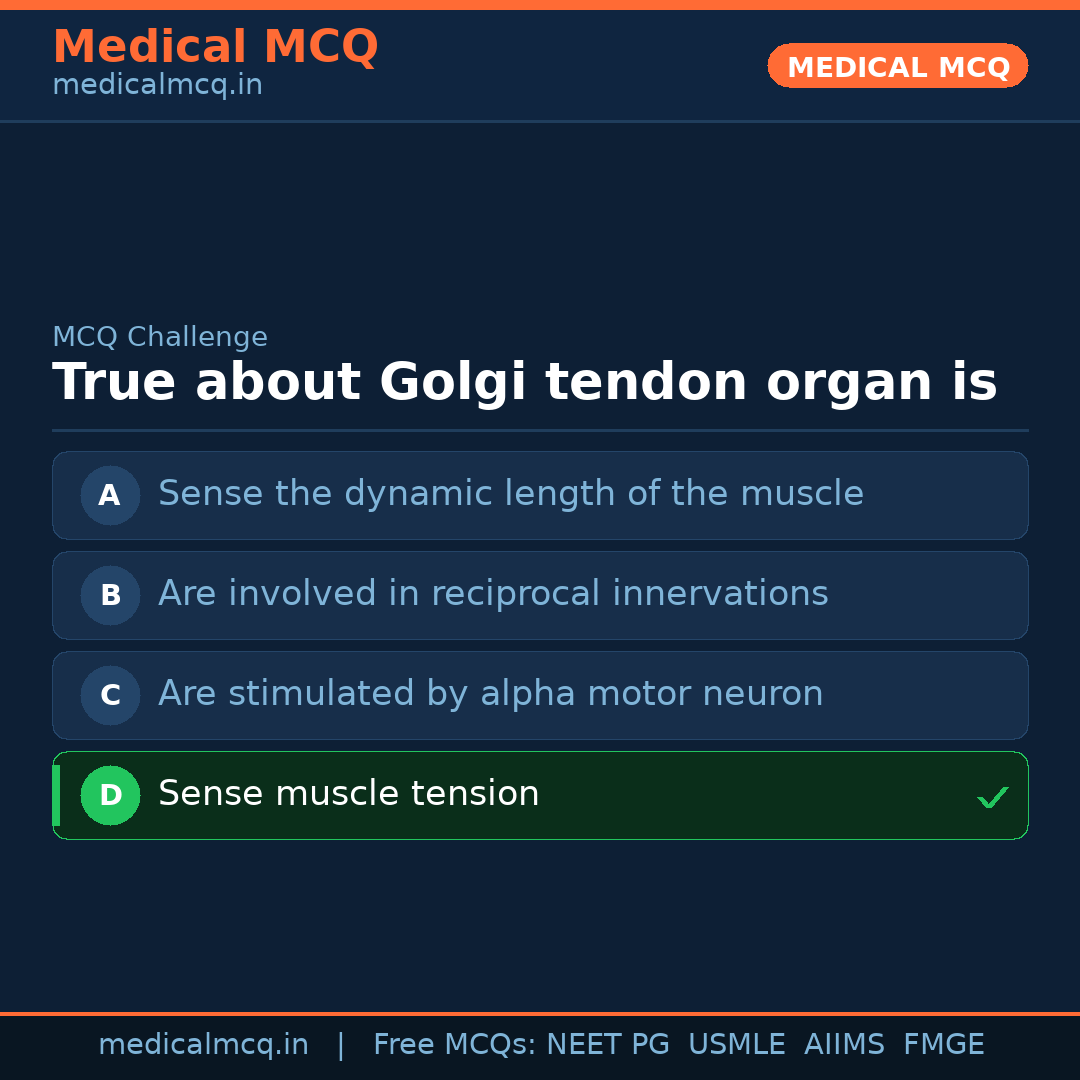This screenshot has width=1080, height=1080.
Task: Select the 'Sense muscle tension' answer
Action: pyautogui.click(x=349, y=794)
